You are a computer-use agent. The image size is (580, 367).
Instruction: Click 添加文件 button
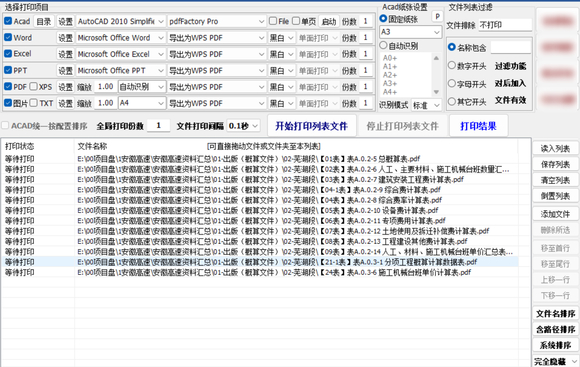tap(555, 214)
